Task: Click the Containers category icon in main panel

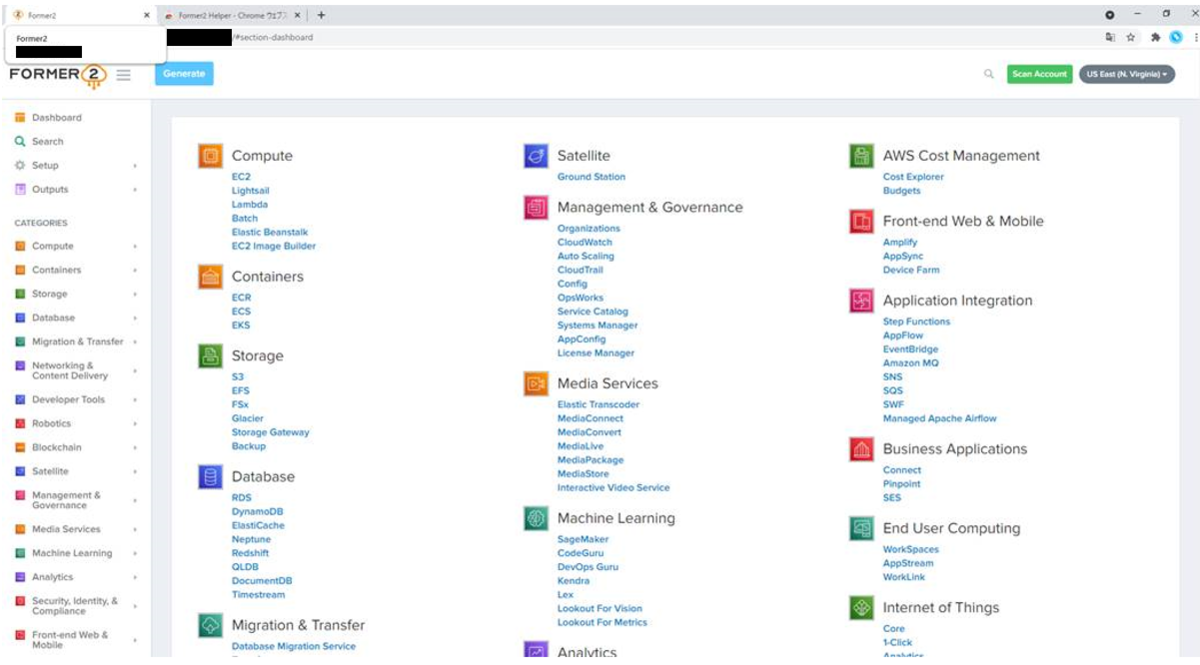Action: click(x=210, y=277)
